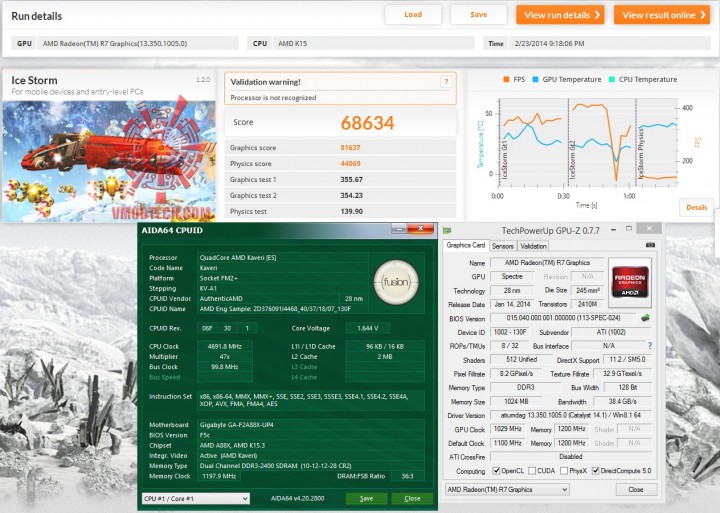Click the GPU-Z Name field
720x513 pixels.
pos(547,263)
